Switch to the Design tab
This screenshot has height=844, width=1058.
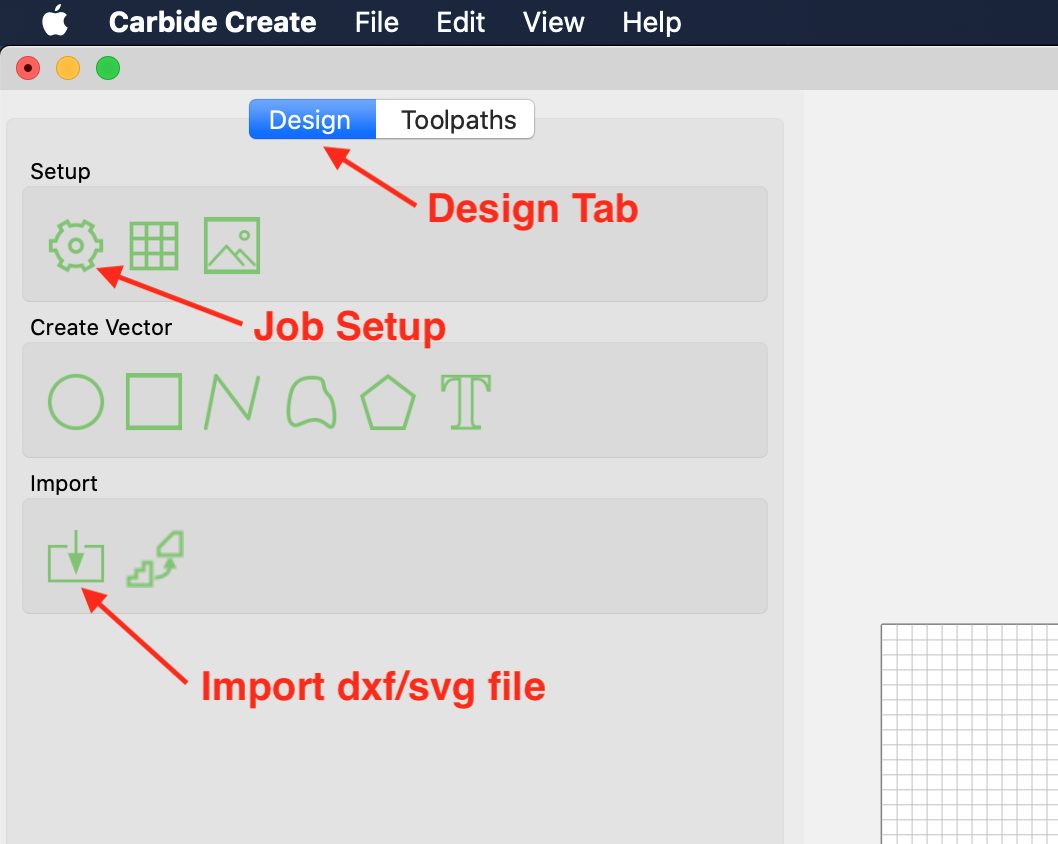pos(311,120)
